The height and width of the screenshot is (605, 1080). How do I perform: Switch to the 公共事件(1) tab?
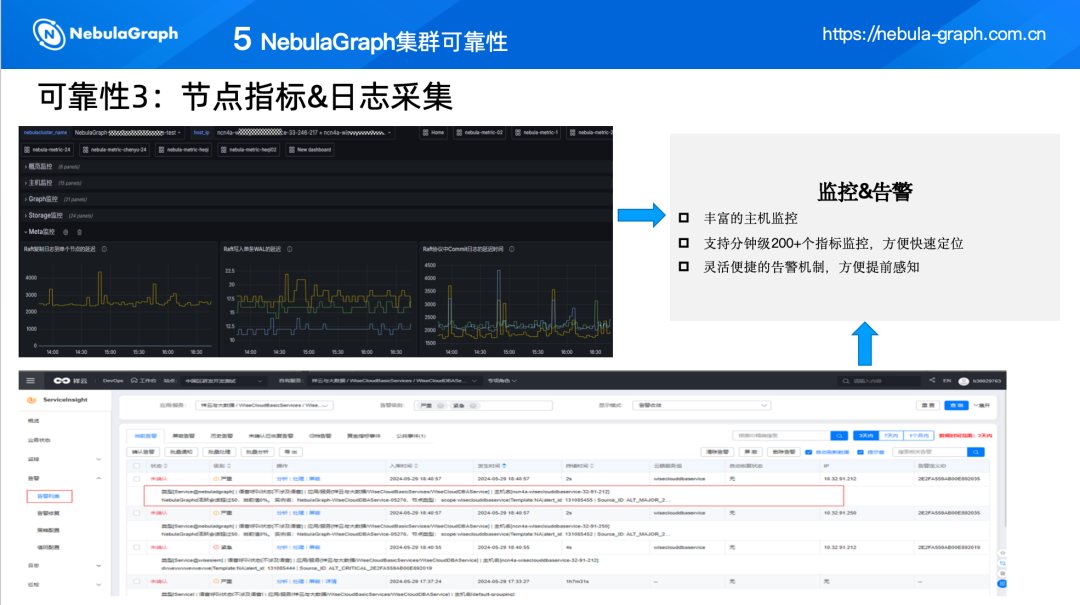(x=411, y=436)
